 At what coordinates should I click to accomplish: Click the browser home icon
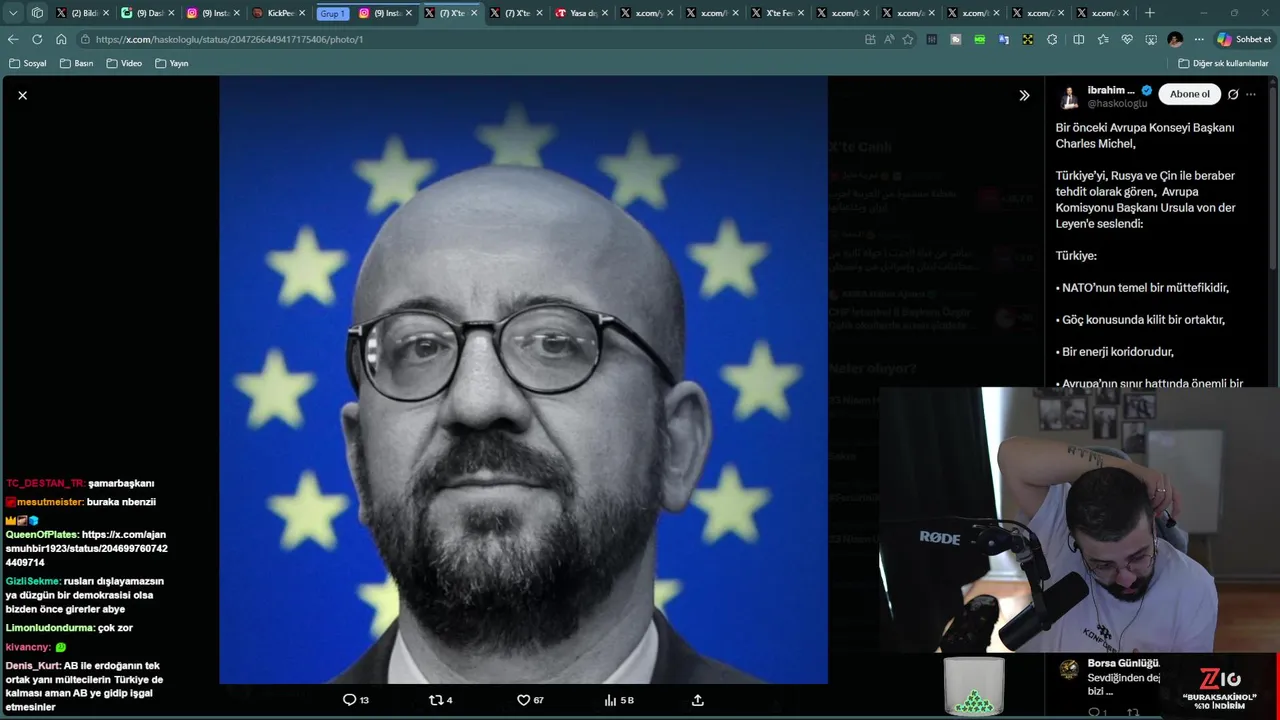coord(61,39)
